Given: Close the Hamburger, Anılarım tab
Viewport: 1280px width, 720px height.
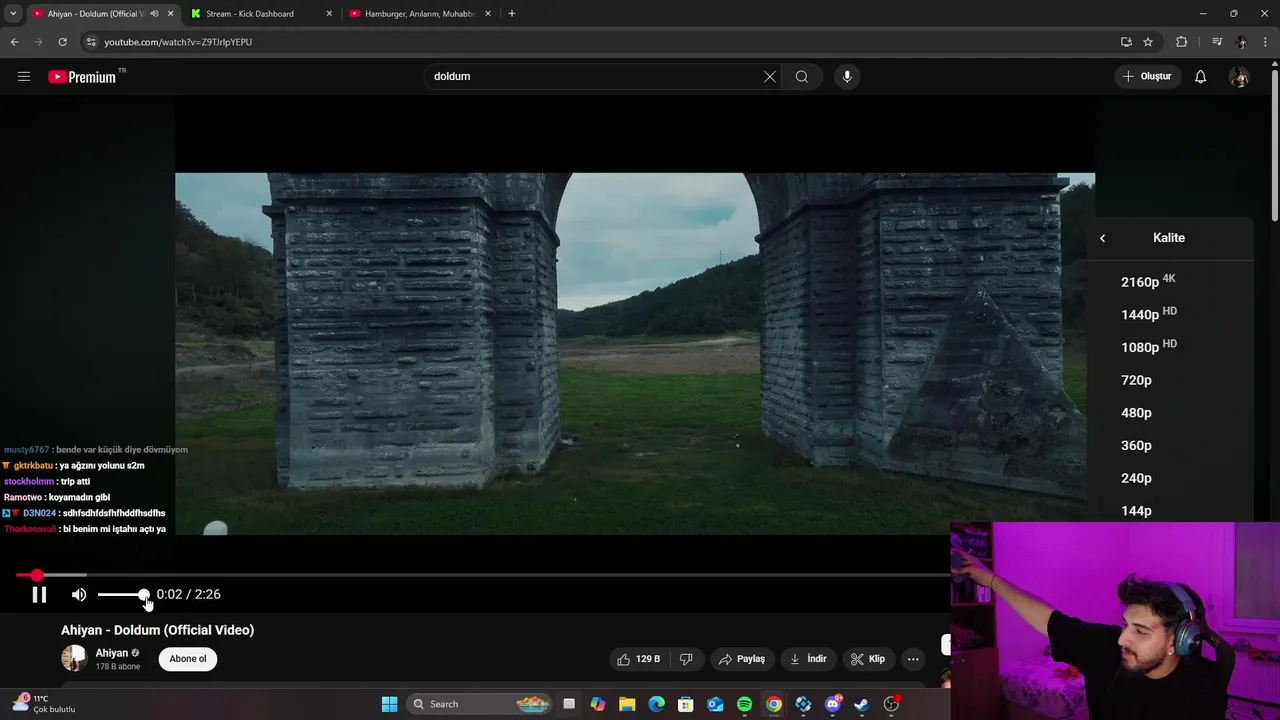Looking at the screenshot, I should (x=488, y=14).
